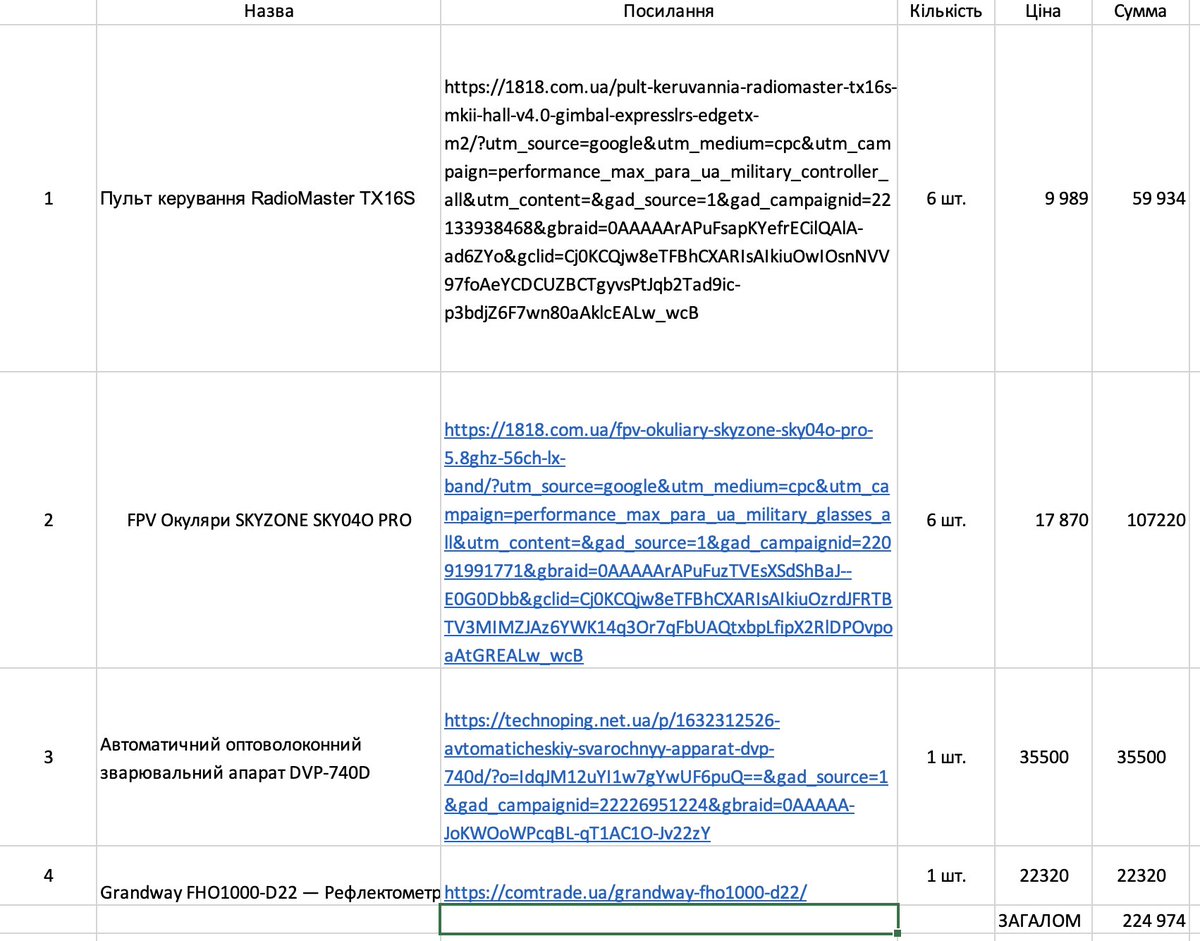Click row number 4 cell
1200x941 pixels.
[x=49, y=875]
